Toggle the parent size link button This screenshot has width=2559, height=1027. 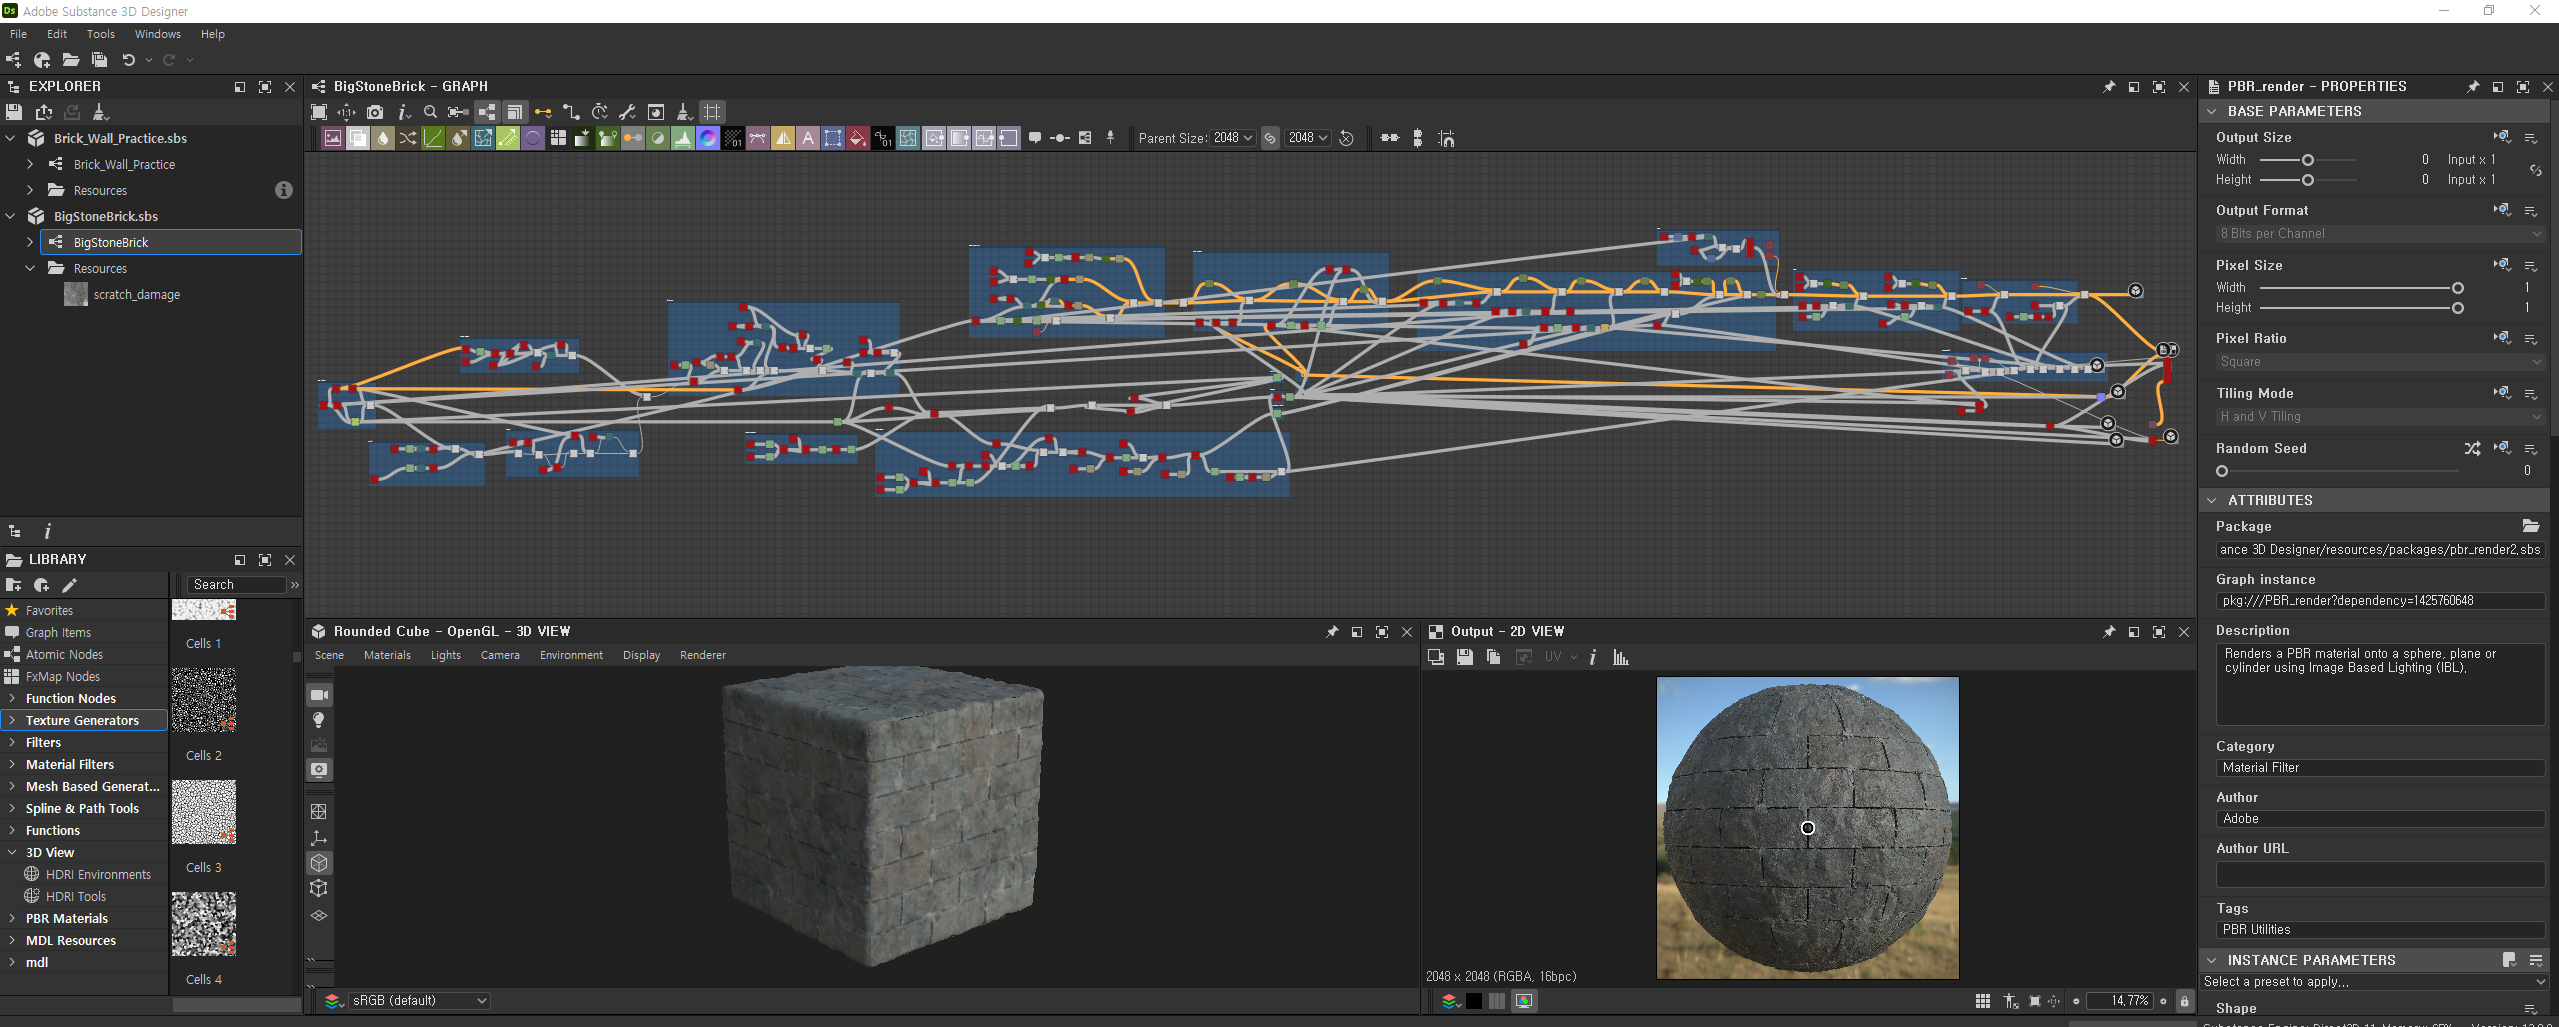coord(1270,138)
